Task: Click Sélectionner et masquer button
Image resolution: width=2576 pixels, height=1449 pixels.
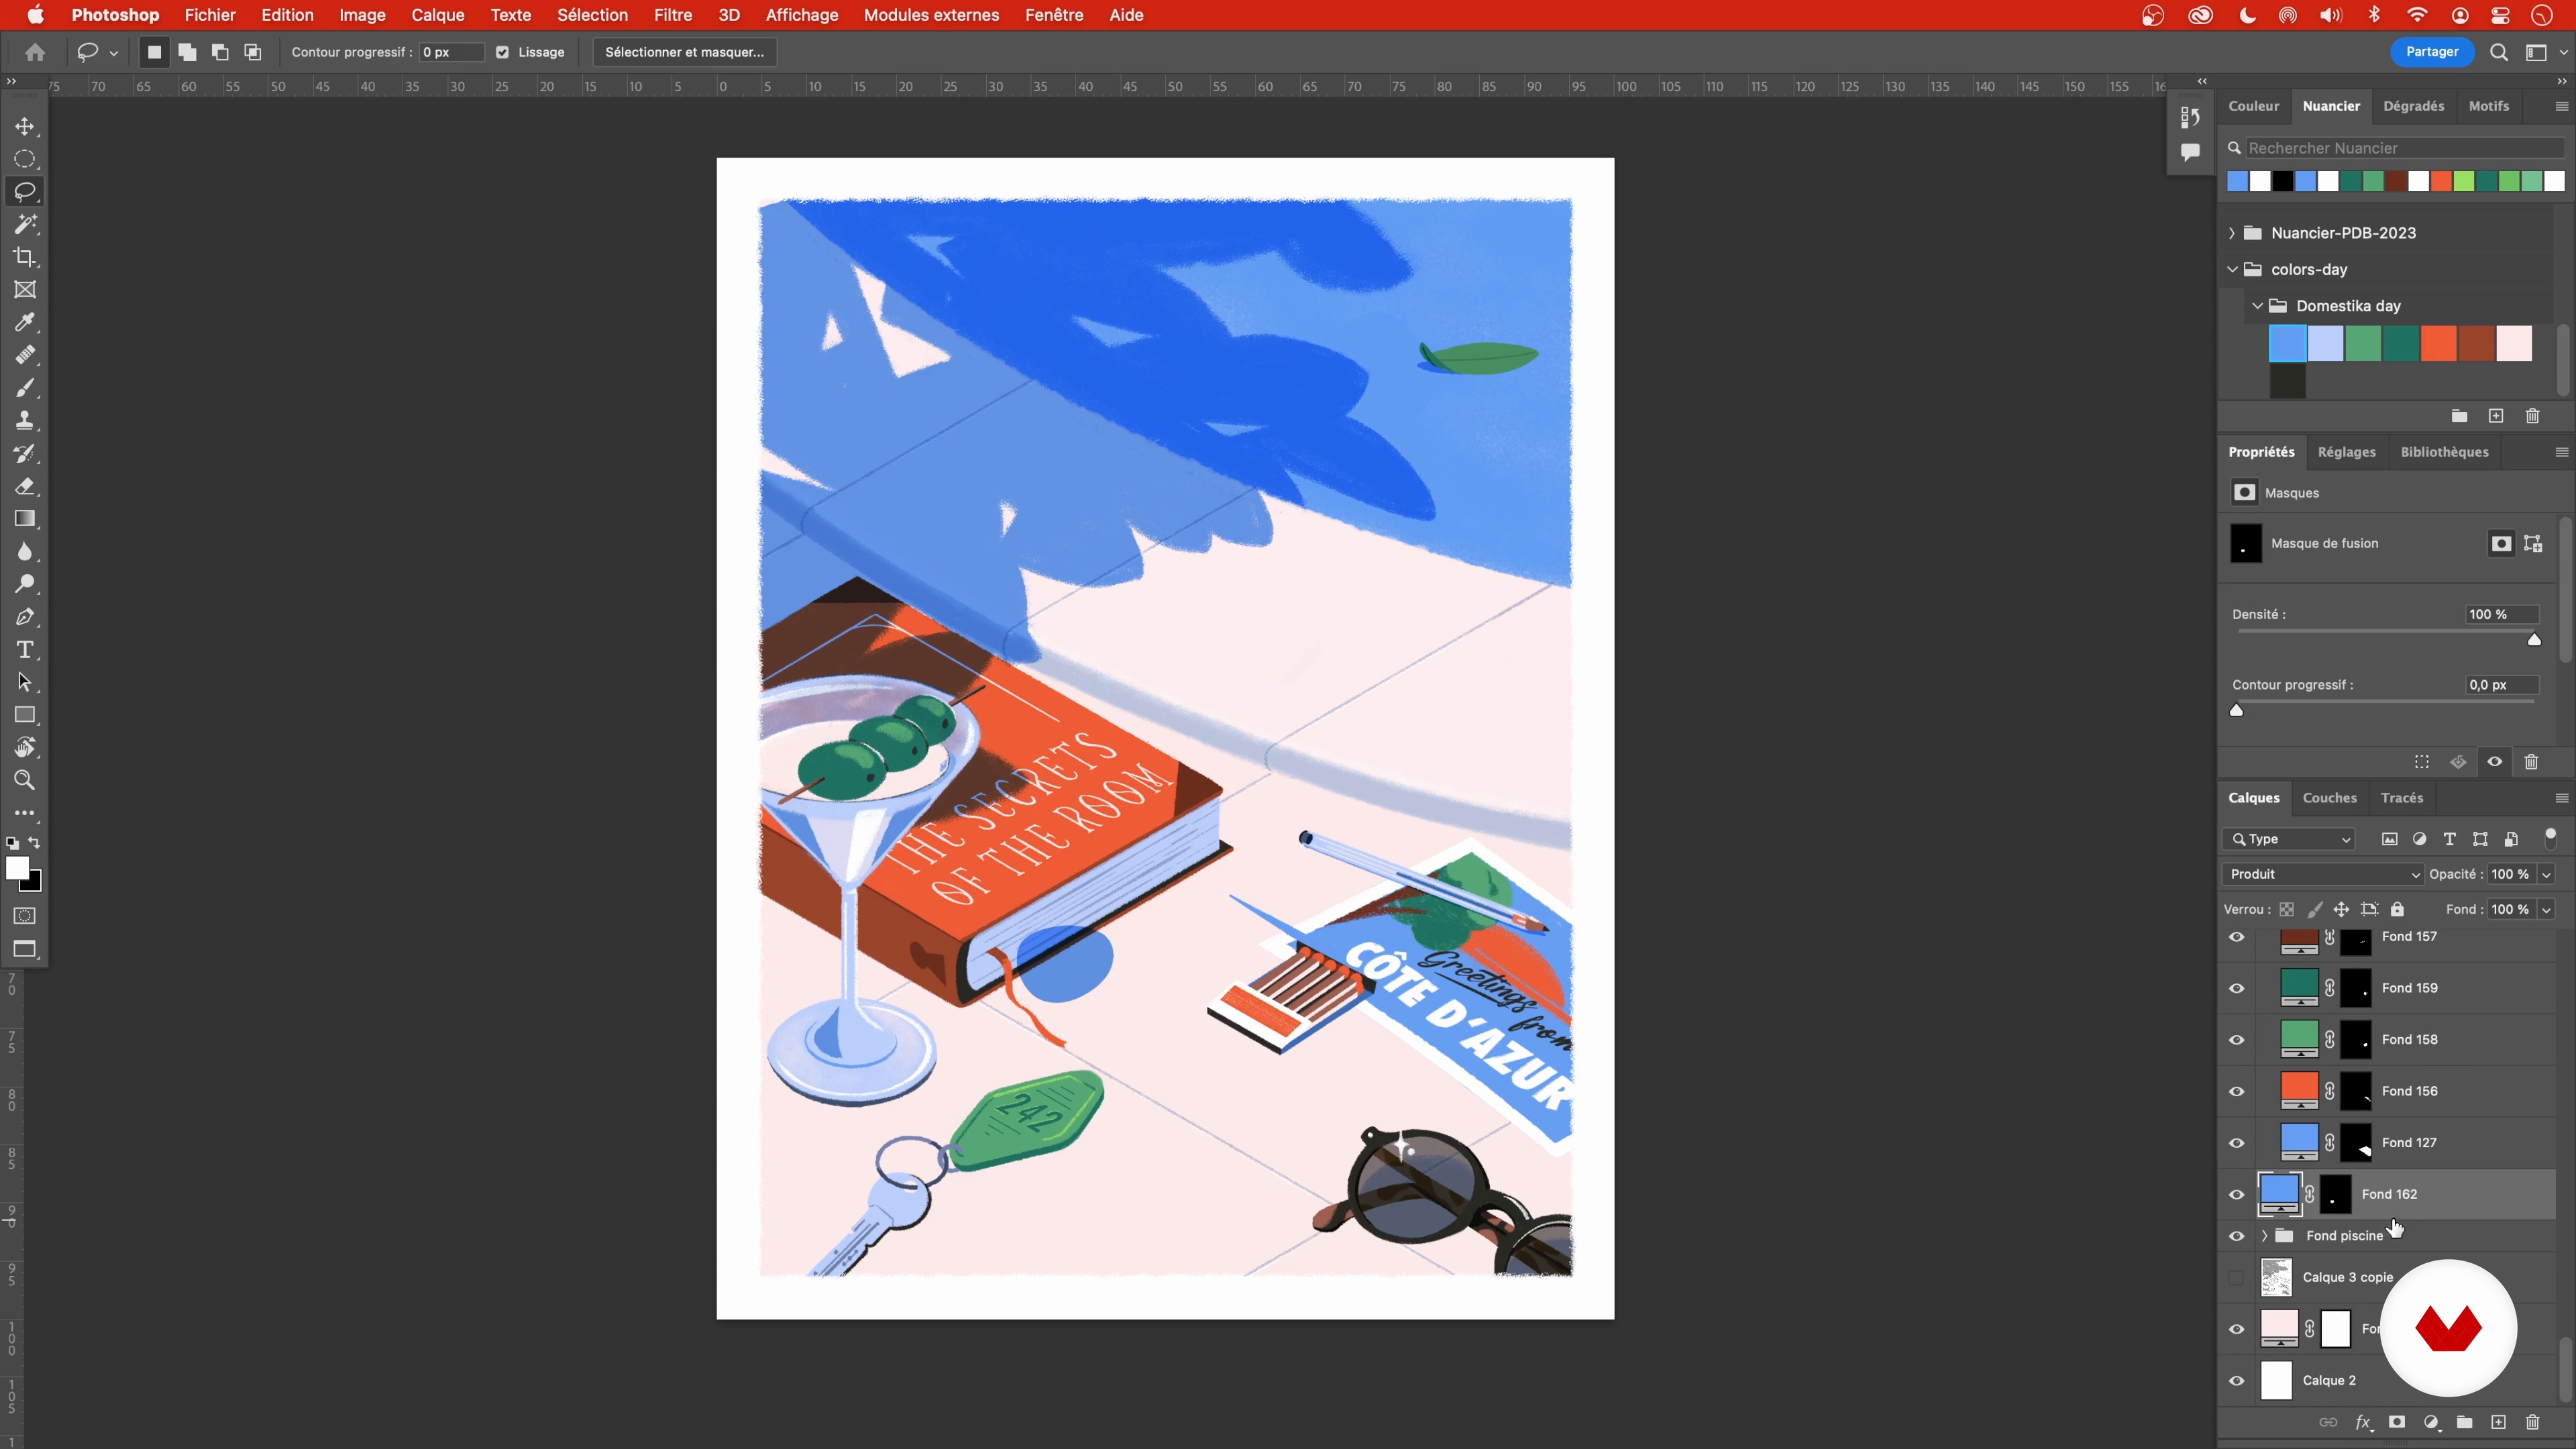Action: pos(684,52)
